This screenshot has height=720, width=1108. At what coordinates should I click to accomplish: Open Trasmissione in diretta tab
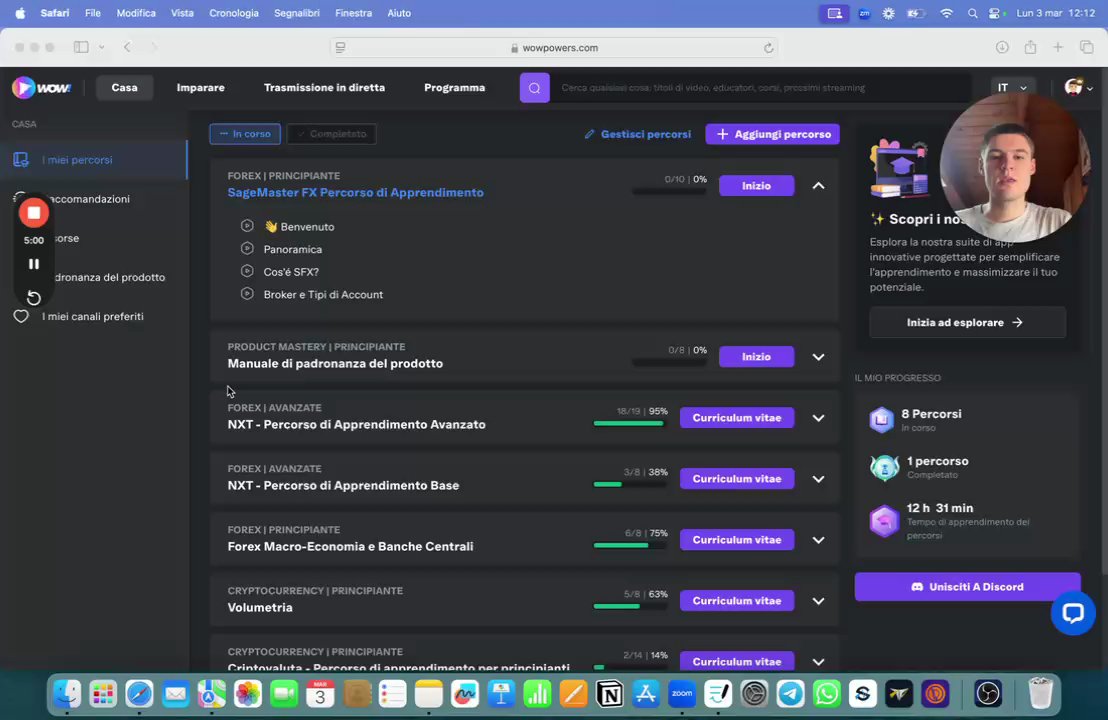324,88
